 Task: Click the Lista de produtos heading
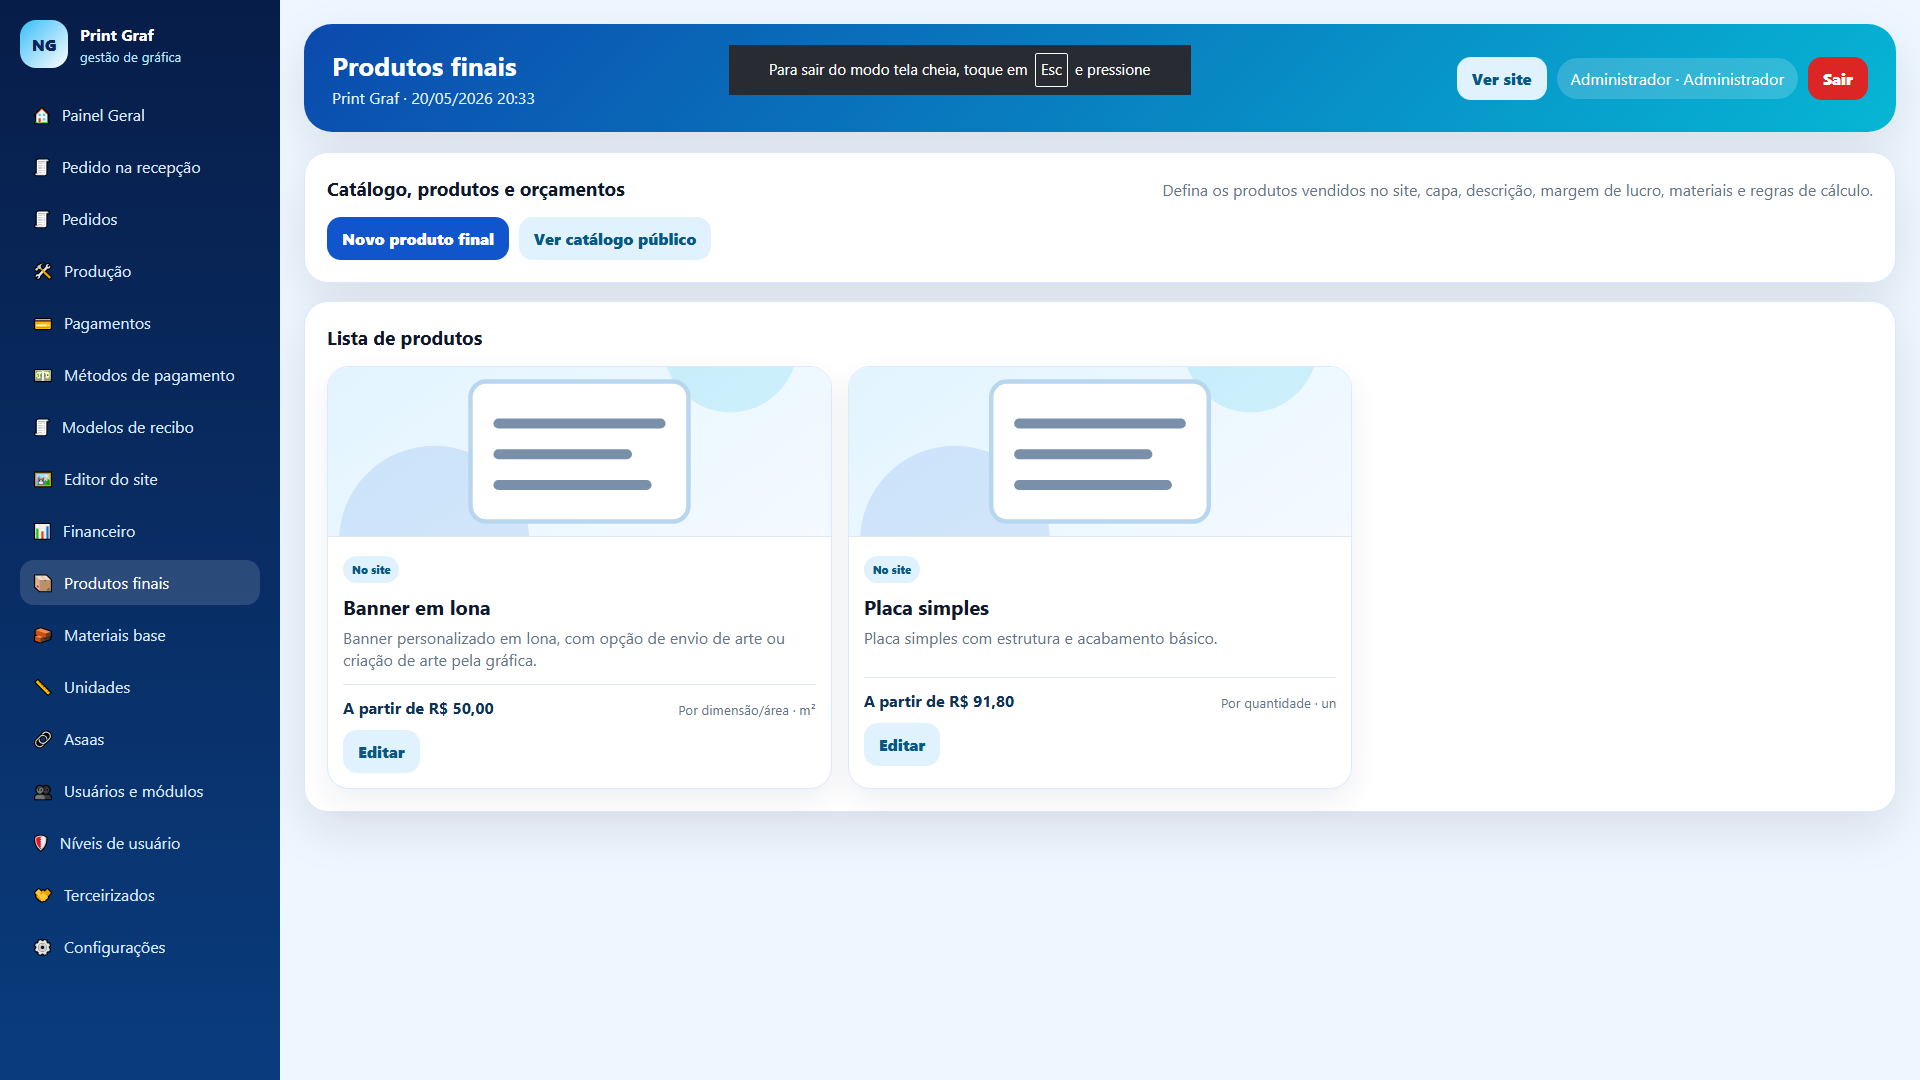(404, 339)
